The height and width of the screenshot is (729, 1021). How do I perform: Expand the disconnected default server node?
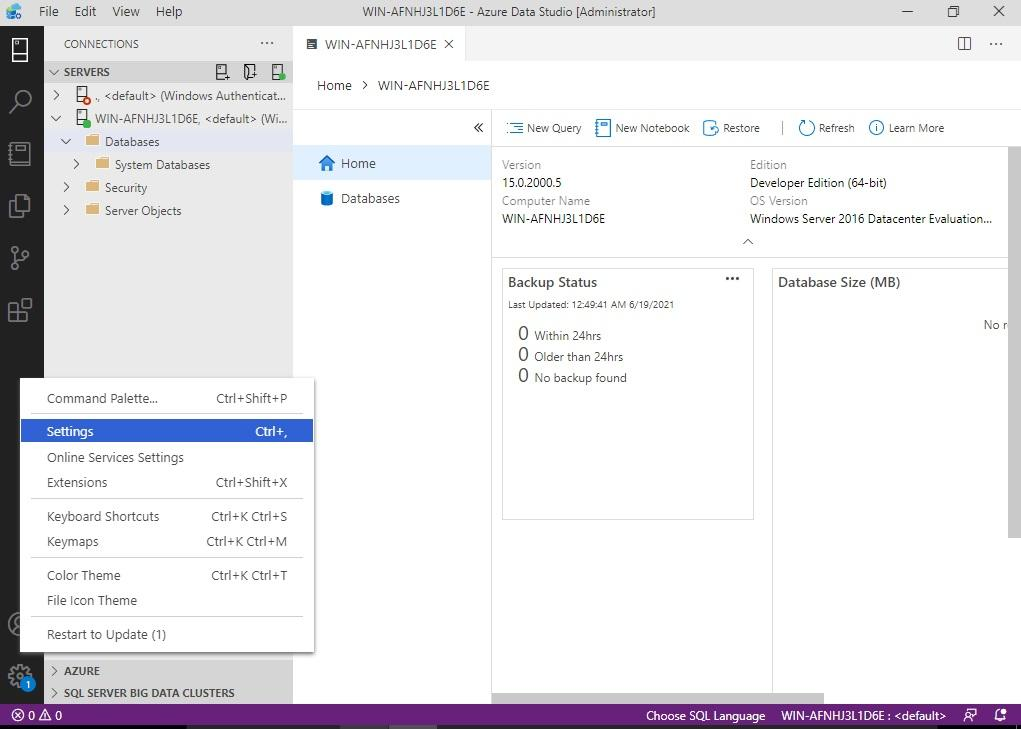(x=57, y=96)
